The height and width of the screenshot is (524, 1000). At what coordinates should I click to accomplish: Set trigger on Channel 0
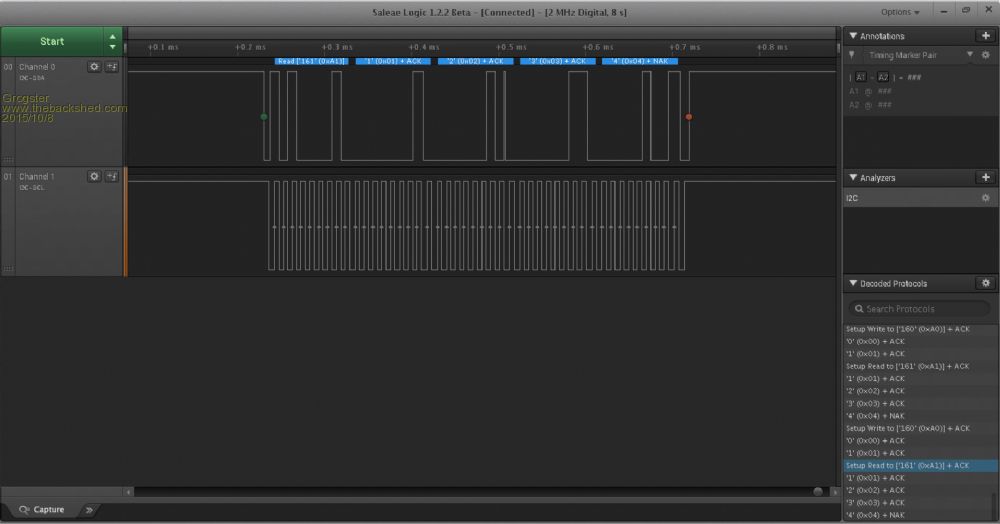pos(112,66)
